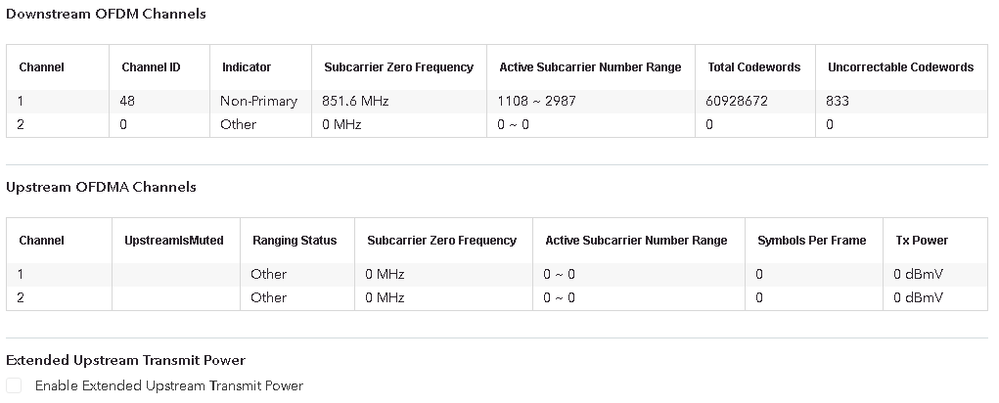The height and width of the screenshot is (403, 999).
Task: Click Subcarrier Zero Frequency header in downstream table
Action: tap(398, 67)
